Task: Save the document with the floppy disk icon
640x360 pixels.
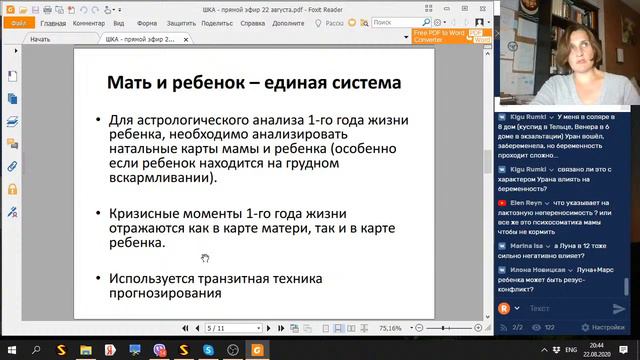Action: [36, 9]
